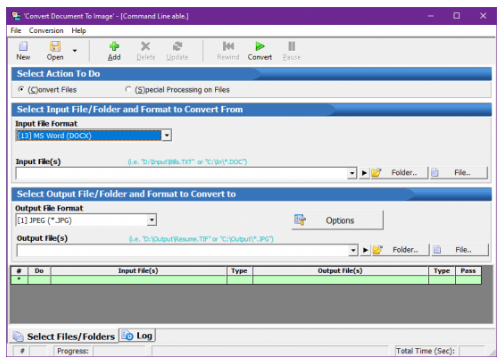Select (S)pecial Processing on Files option
Image resolution: width=503 pixels, height=363 pixels.
coord(128,89)
